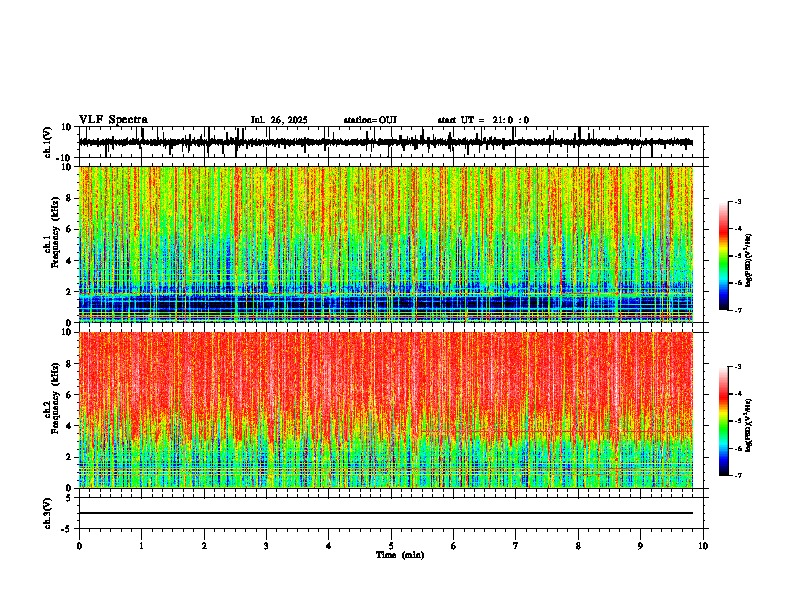Image resolution: width=792 pixels, height=612 pixels.
Task: Click the '-3' label on ch.2 colorbar
Action: 737,367
